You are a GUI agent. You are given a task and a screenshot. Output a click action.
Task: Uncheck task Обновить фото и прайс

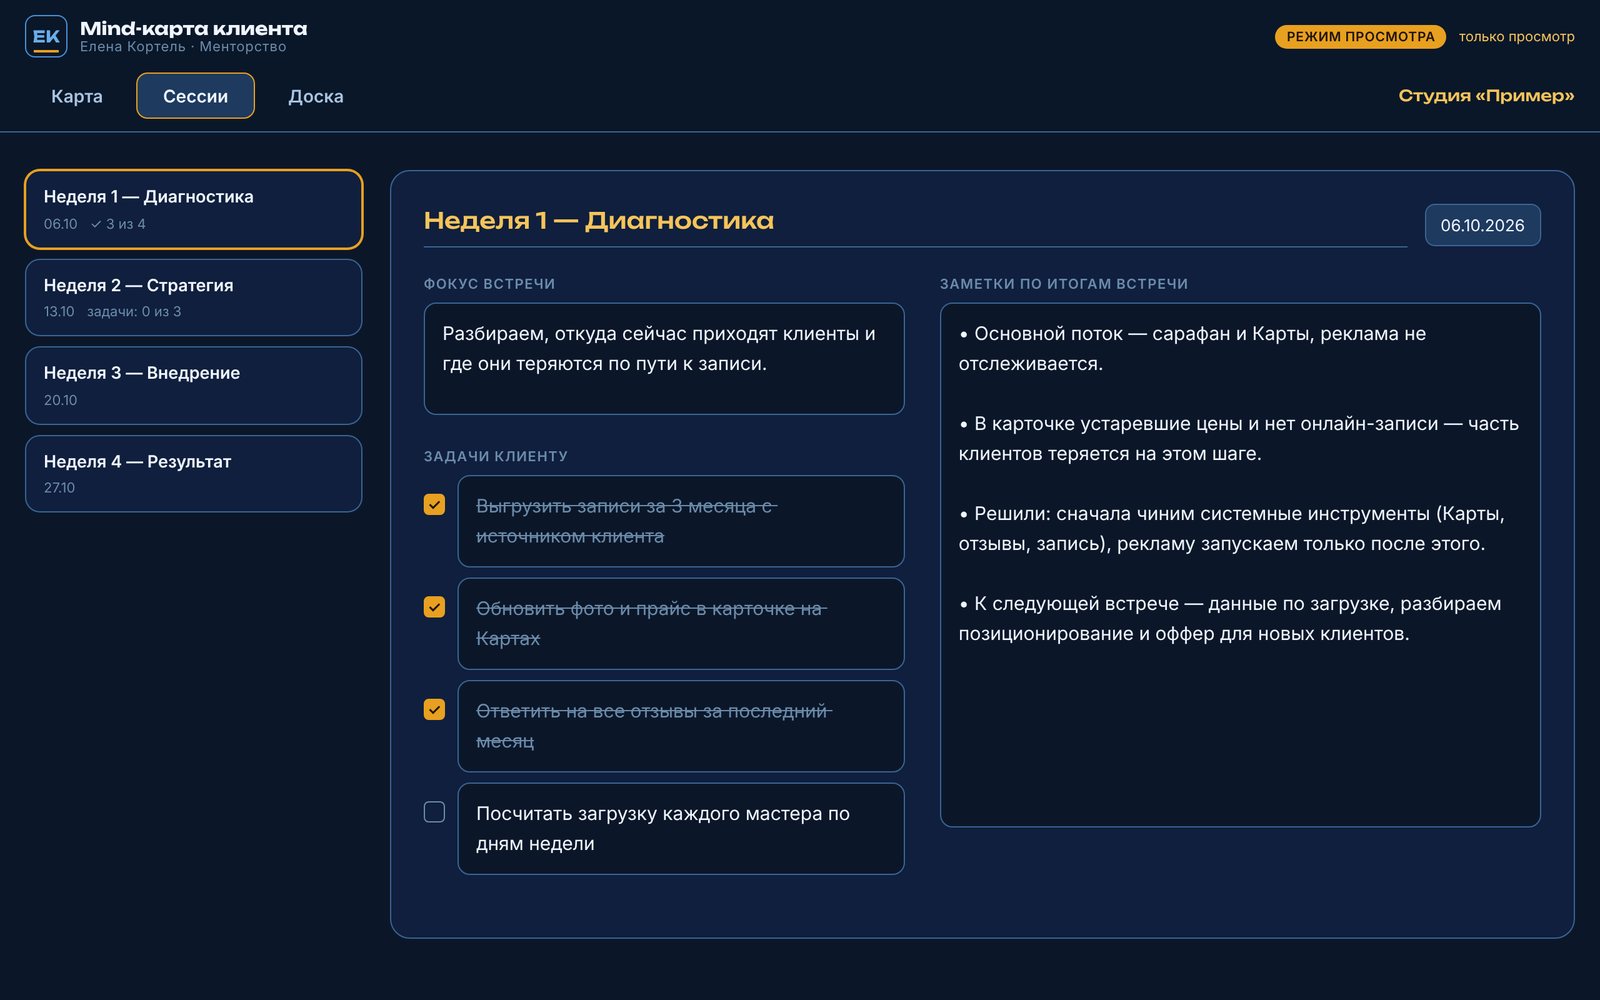[x=434, y=607]
